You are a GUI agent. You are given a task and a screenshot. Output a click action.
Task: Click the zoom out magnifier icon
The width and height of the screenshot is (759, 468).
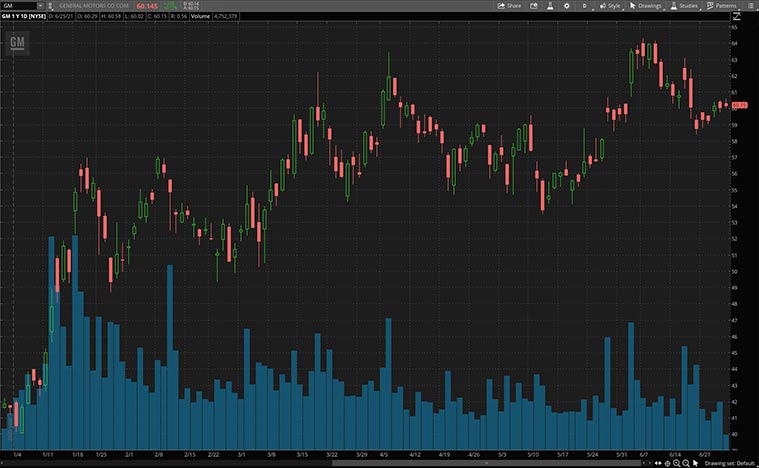686,463
